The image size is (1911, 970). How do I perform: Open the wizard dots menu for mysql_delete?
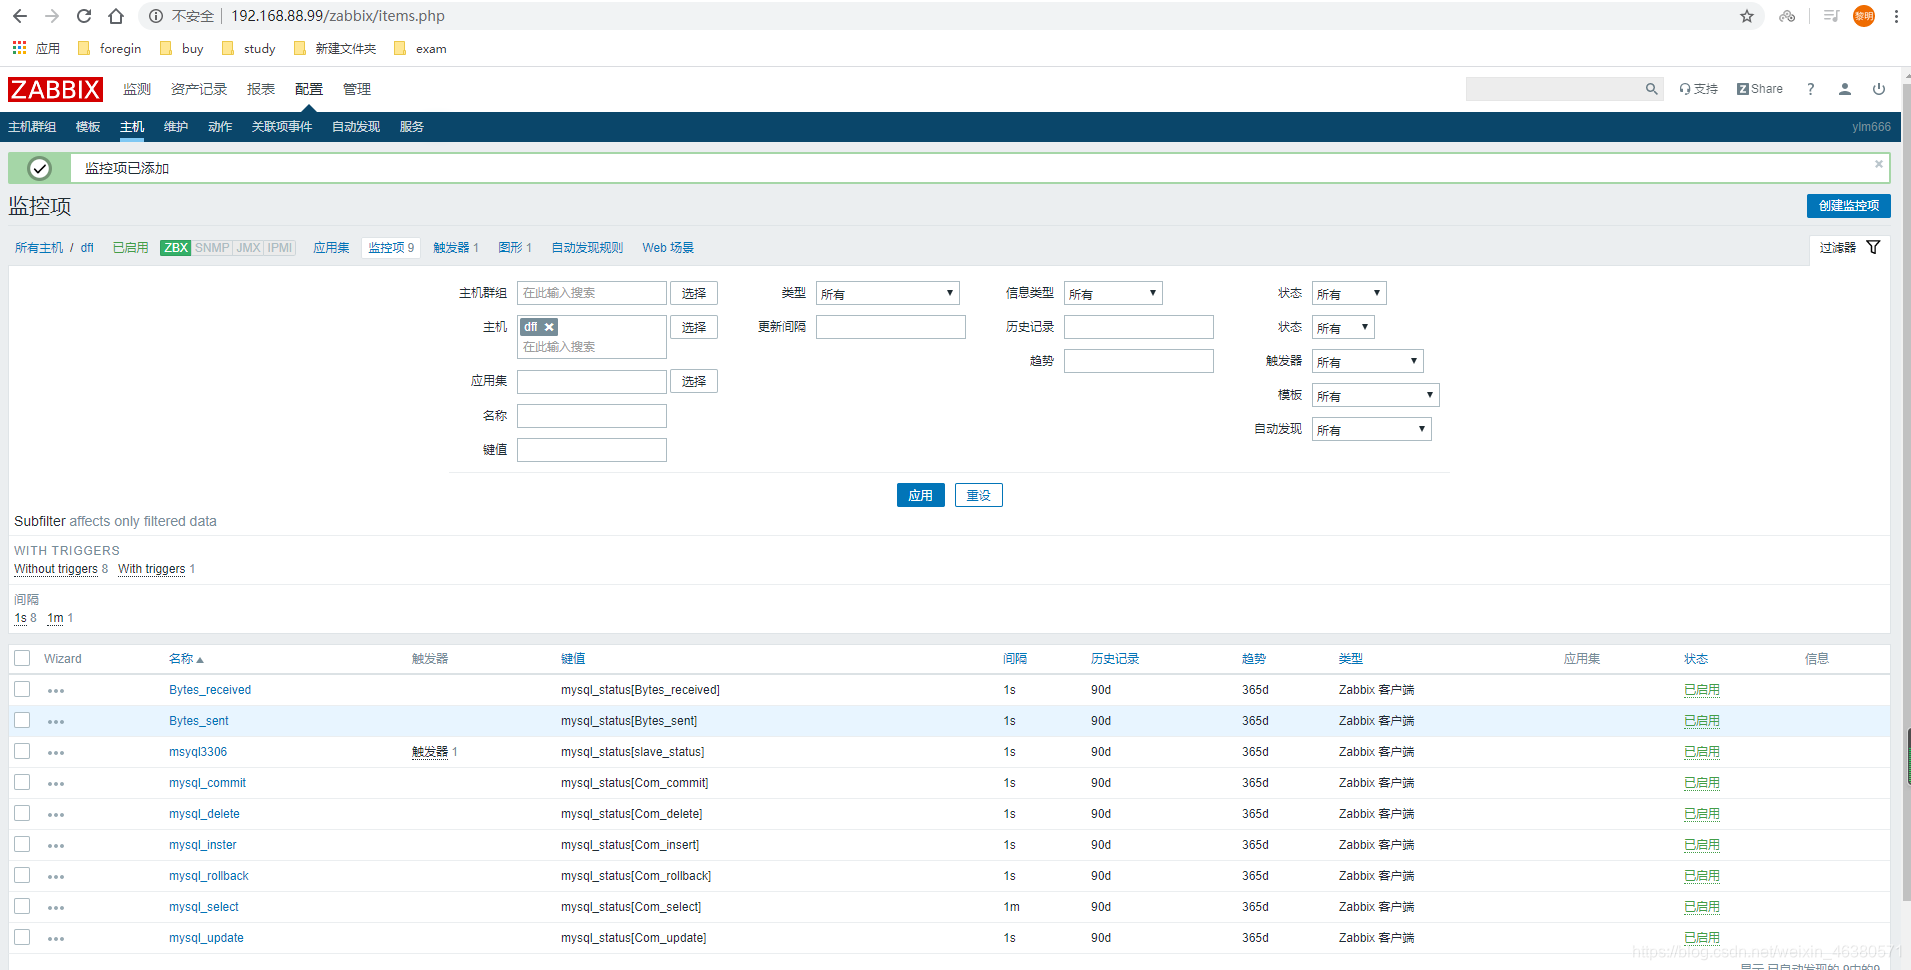pyautogui.click(x=56, y=815)
